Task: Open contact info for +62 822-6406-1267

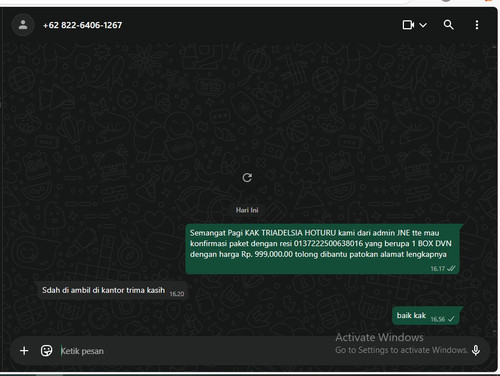Action: point(82,25)
